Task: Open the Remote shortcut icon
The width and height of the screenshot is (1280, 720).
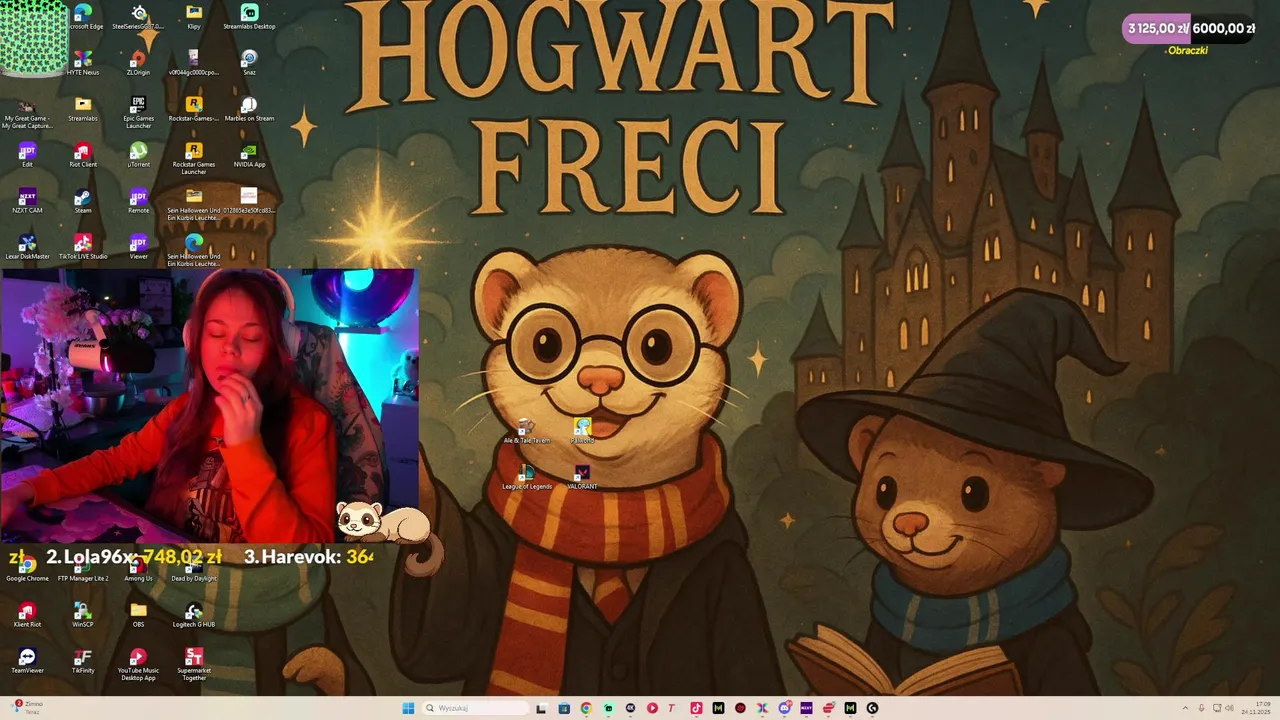Action: point(138,201)
